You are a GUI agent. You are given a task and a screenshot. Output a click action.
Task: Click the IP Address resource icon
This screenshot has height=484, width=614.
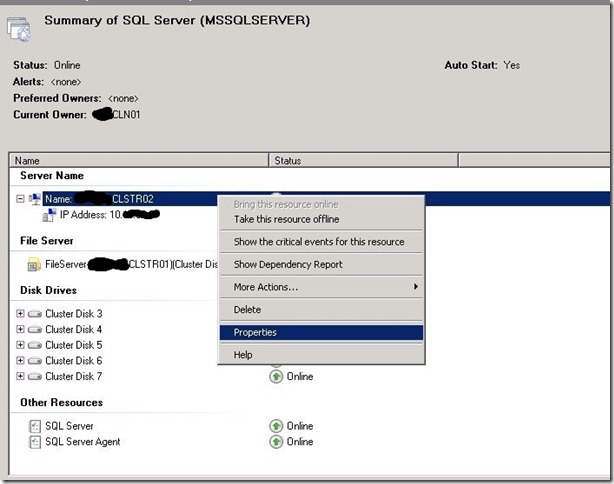[x=49, y=215]
